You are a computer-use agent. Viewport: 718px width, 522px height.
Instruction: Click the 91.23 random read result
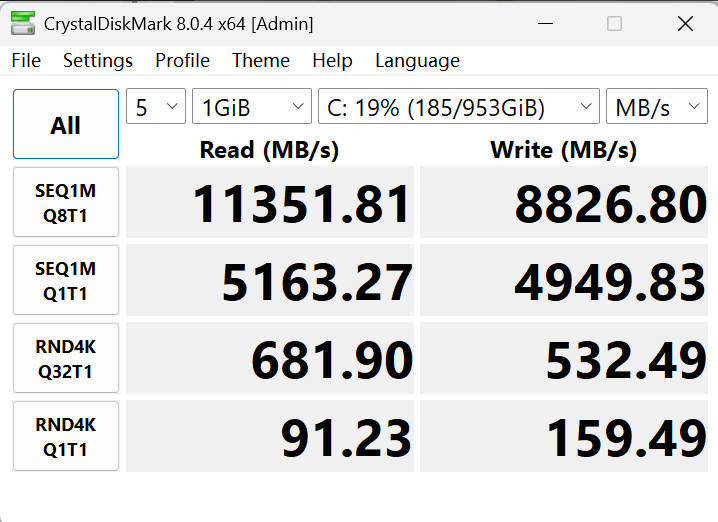coord(345,438)
